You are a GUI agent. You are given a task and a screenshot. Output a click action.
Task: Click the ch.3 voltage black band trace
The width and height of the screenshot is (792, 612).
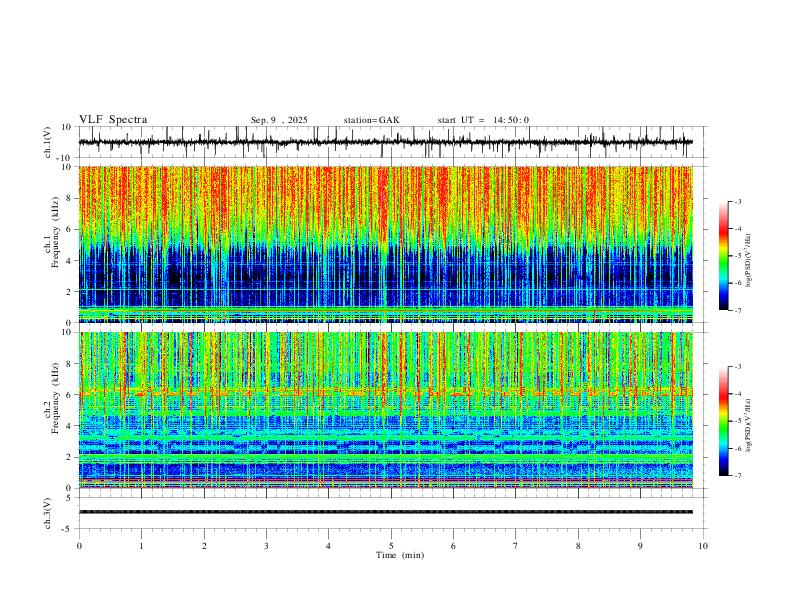tap(386, 512)
